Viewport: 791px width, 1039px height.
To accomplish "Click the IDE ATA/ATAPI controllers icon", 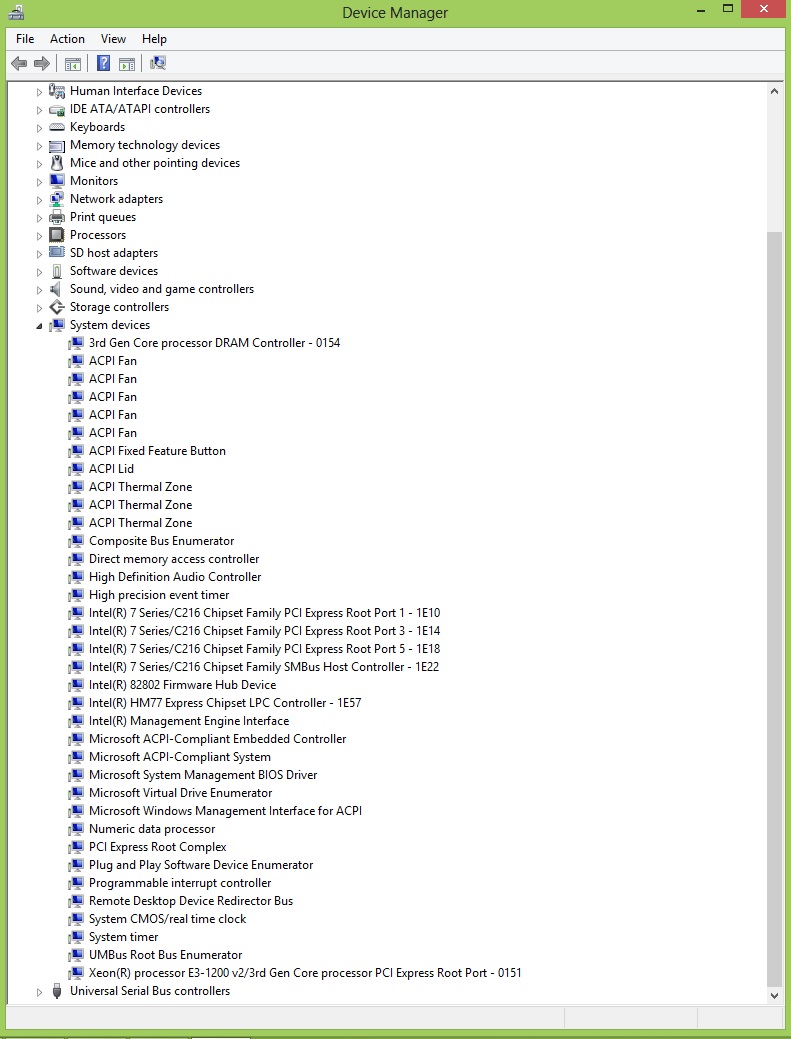I will (57, 109).
